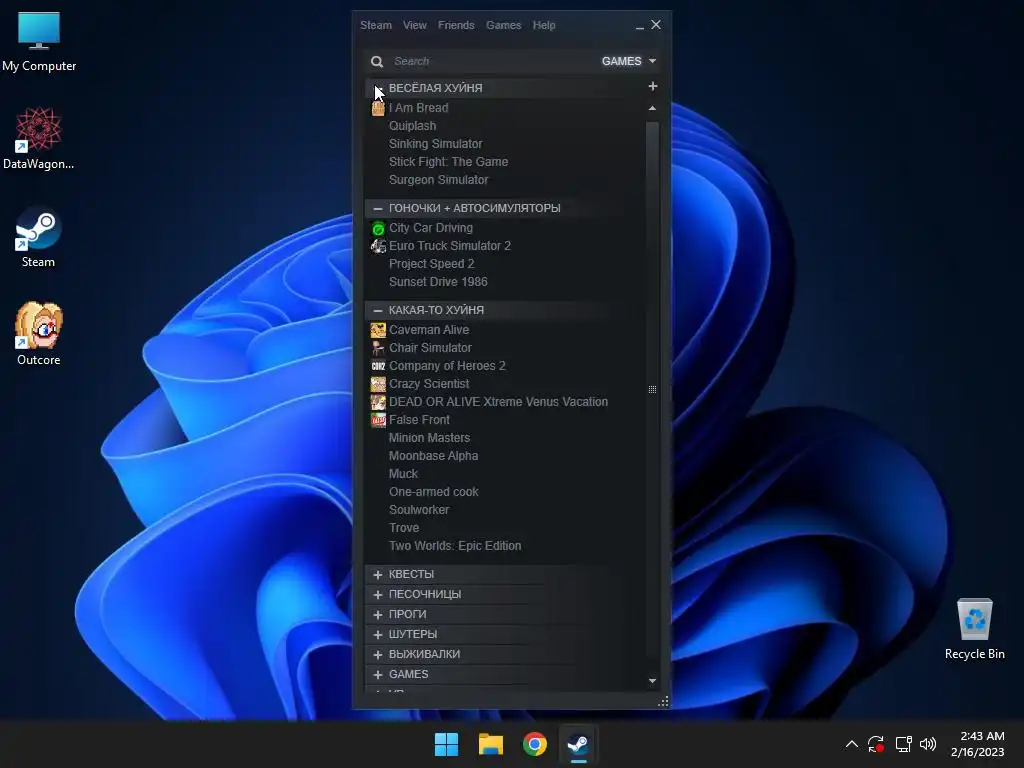The height and width of the screenshot is (768, 1024).
Task: Select One-armed cook
Action: (434, 492)
